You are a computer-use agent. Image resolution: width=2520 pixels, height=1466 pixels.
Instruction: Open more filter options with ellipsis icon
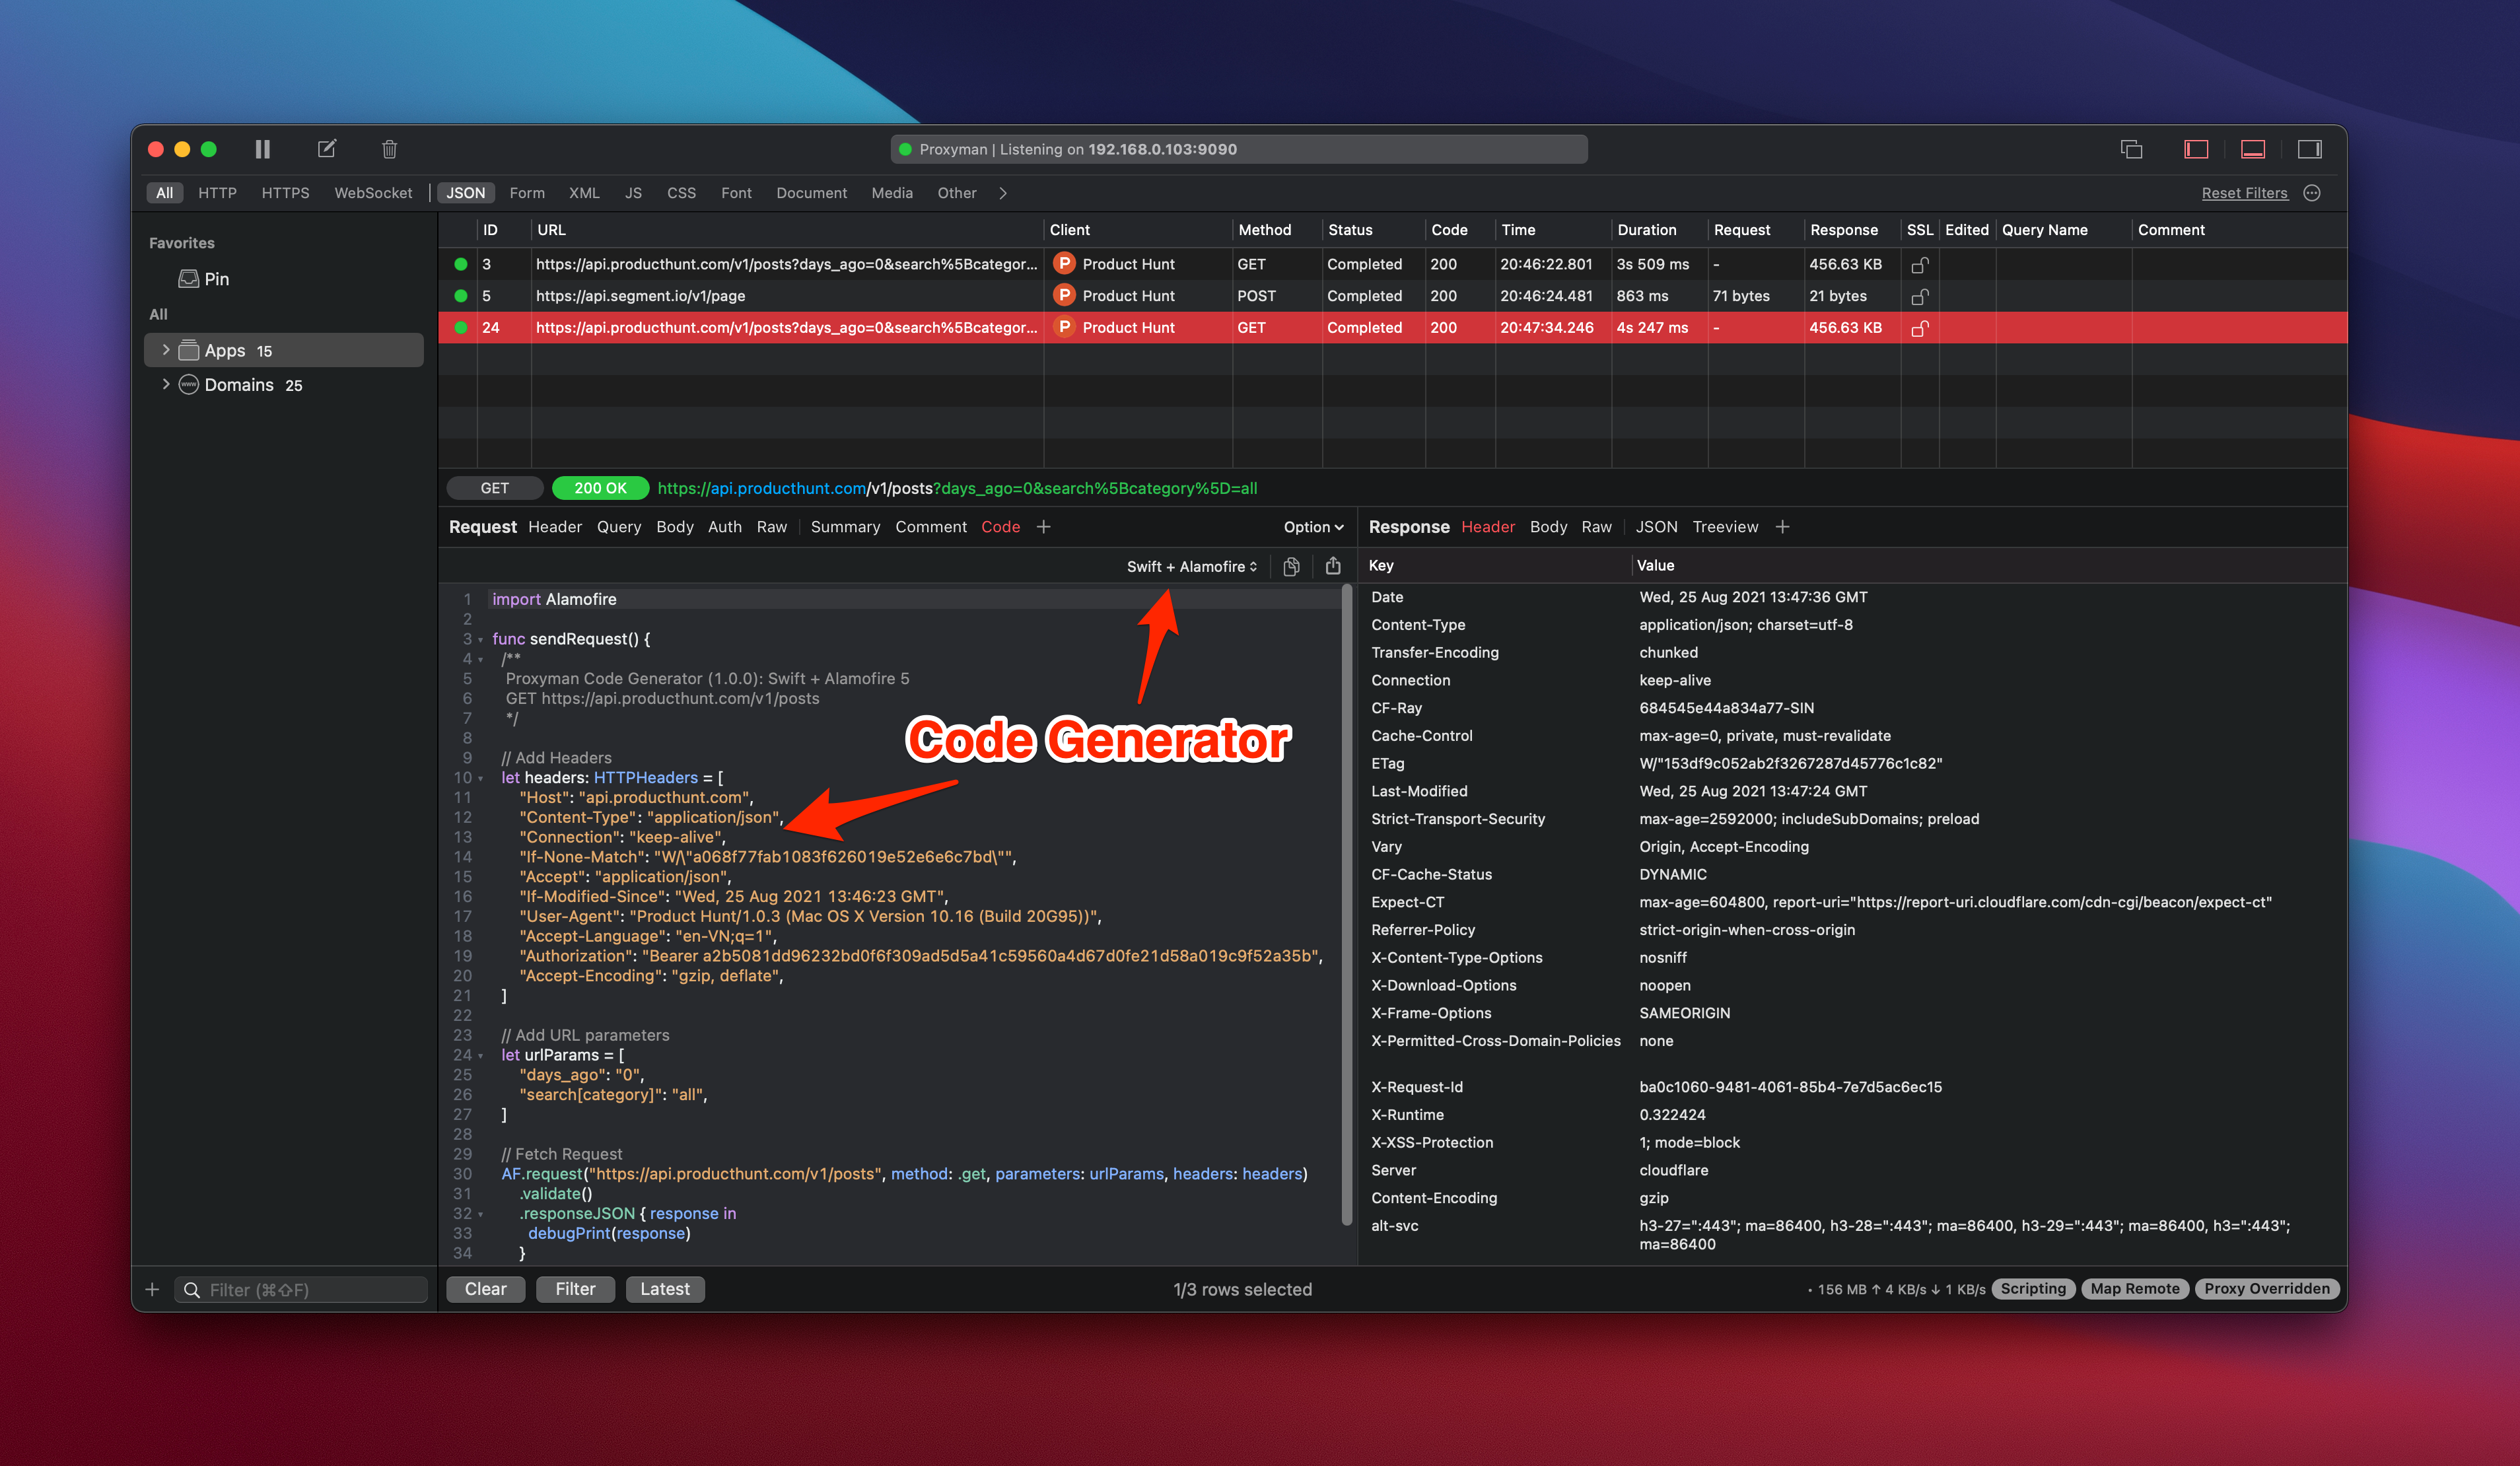point(2311,192)
